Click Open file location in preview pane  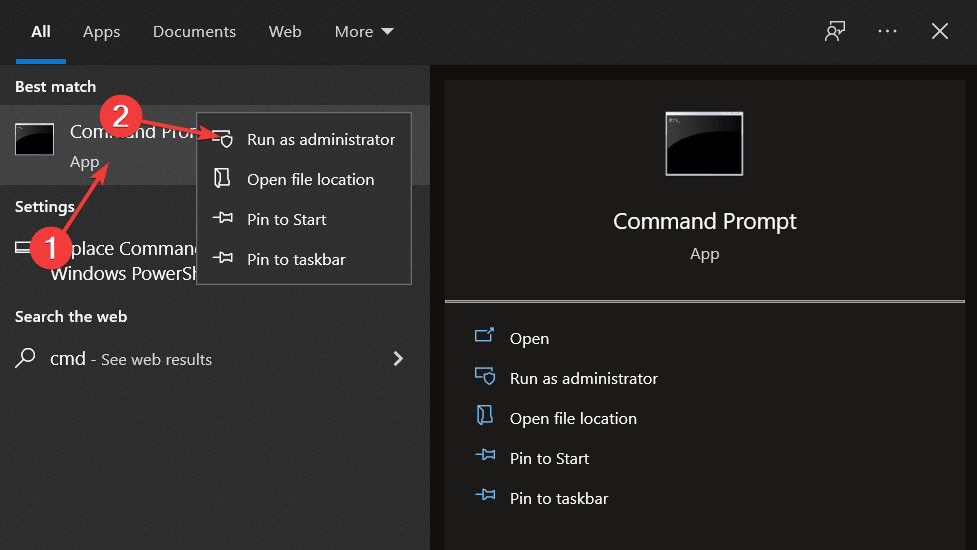(573, 419)
